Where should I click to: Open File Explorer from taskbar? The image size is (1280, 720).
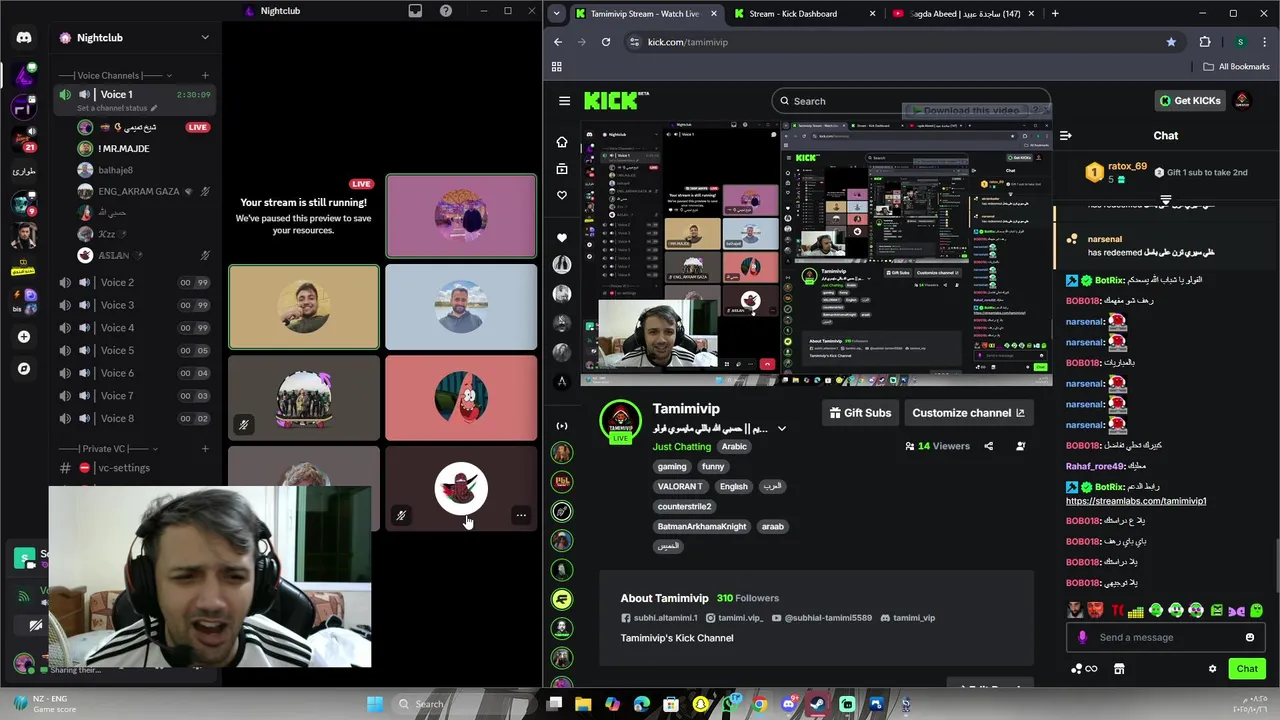click(583, 704)
